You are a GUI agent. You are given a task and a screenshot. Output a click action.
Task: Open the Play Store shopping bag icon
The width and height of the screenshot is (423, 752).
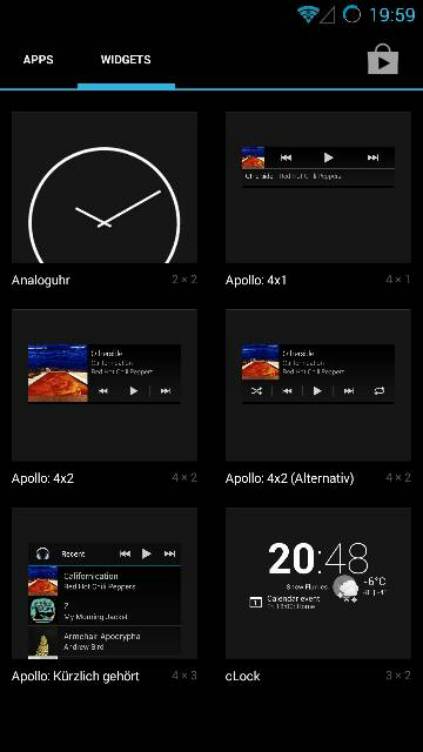[x=383, y=59]
